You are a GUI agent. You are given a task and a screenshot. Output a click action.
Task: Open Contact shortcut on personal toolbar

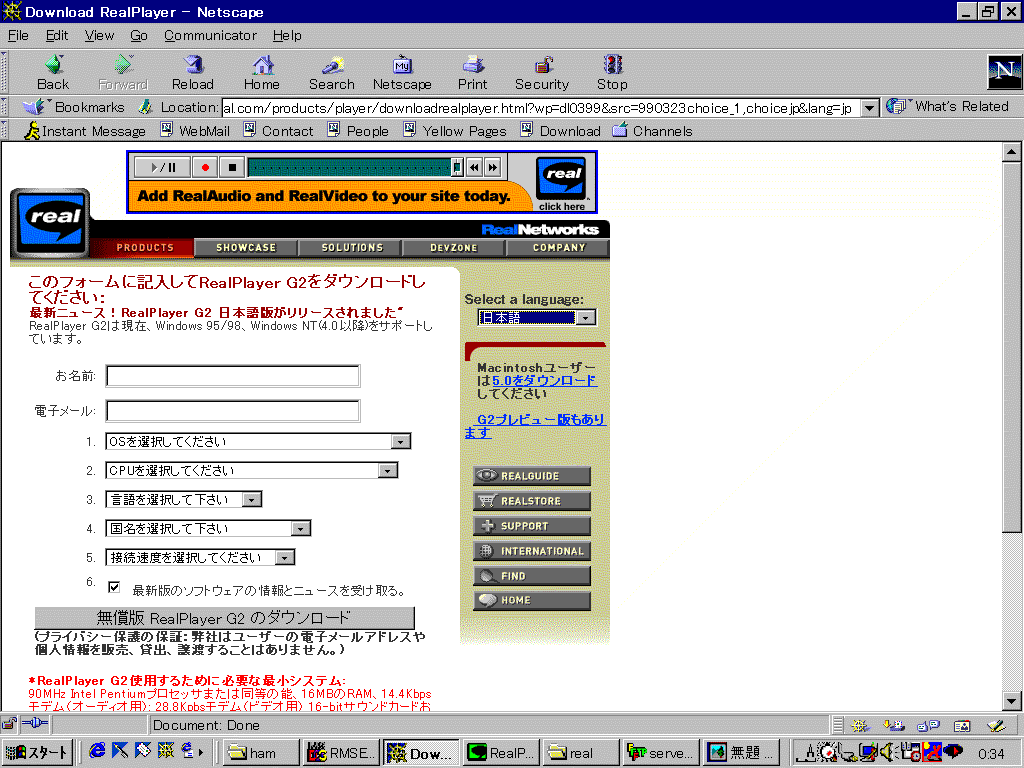pos(278,131)
